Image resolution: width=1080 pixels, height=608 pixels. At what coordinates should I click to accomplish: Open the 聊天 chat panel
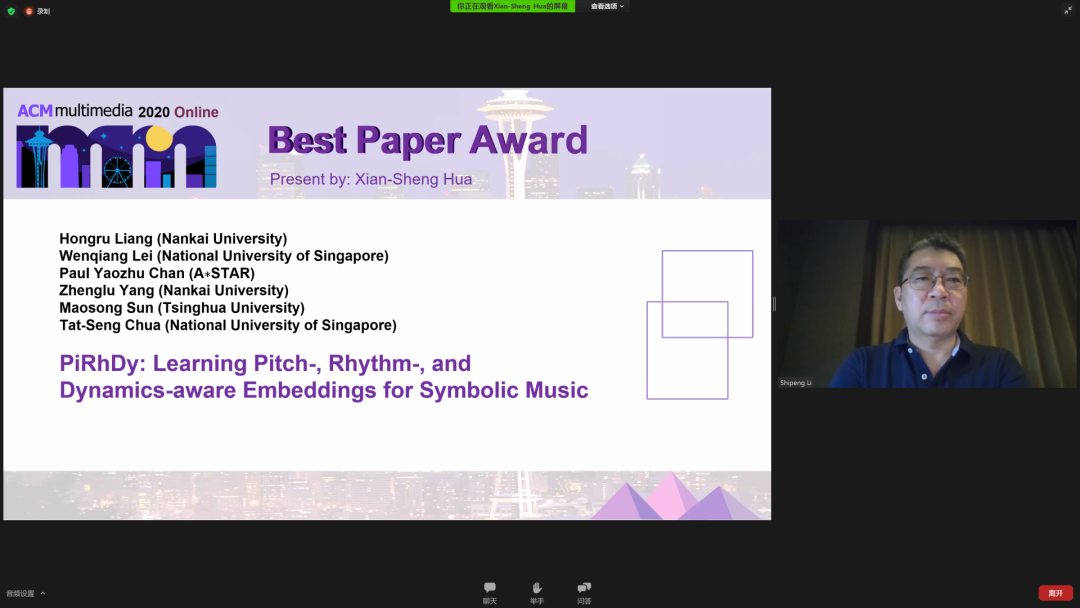point(490,593)
